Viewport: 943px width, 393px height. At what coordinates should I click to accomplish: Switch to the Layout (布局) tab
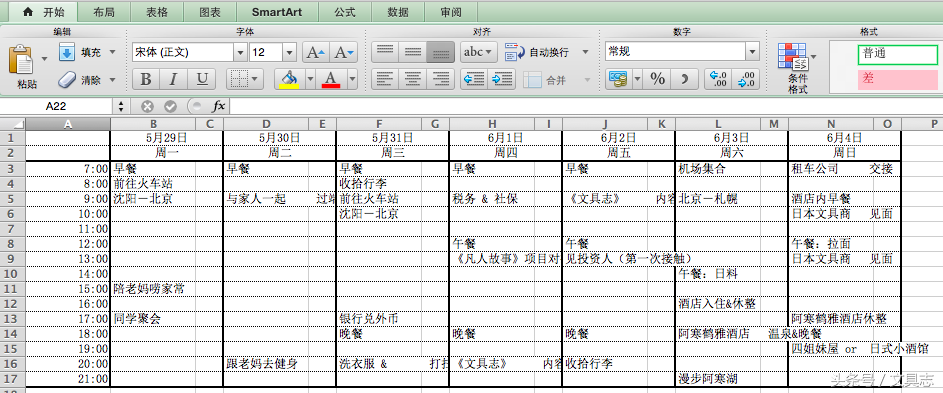[x=103, y=12]
